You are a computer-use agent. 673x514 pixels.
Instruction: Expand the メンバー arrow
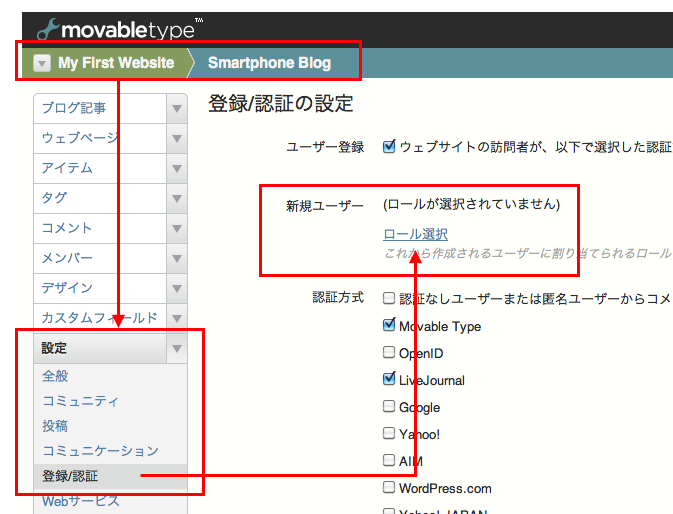click(x=177, y=259)
